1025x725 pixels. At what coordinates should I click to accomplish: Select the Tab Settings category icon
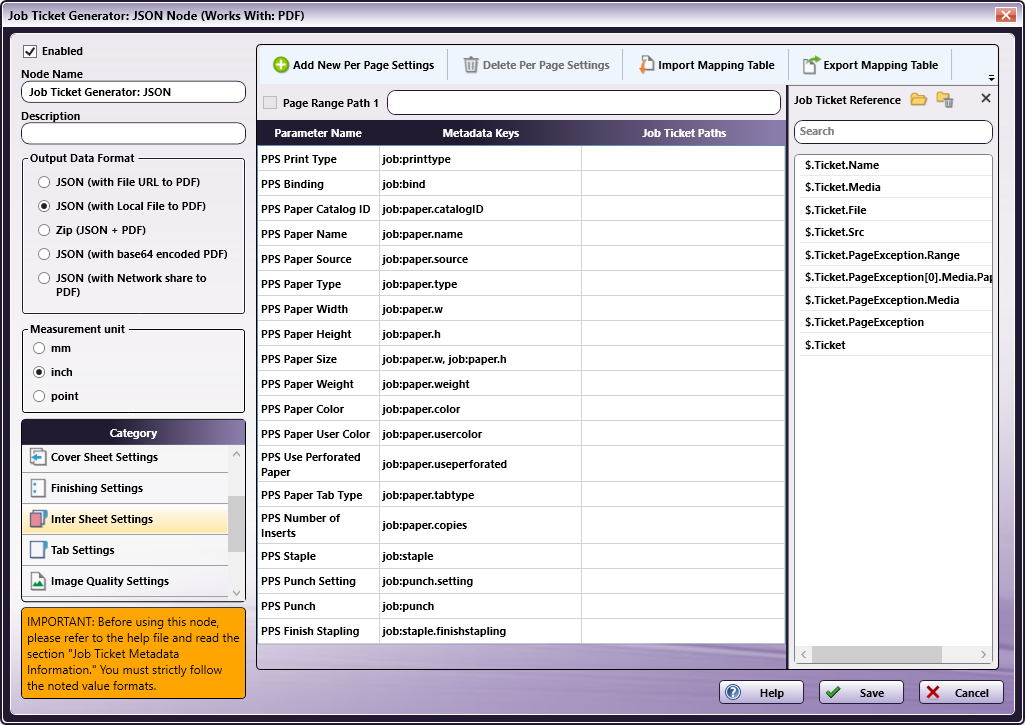click(x=38, y=550)
